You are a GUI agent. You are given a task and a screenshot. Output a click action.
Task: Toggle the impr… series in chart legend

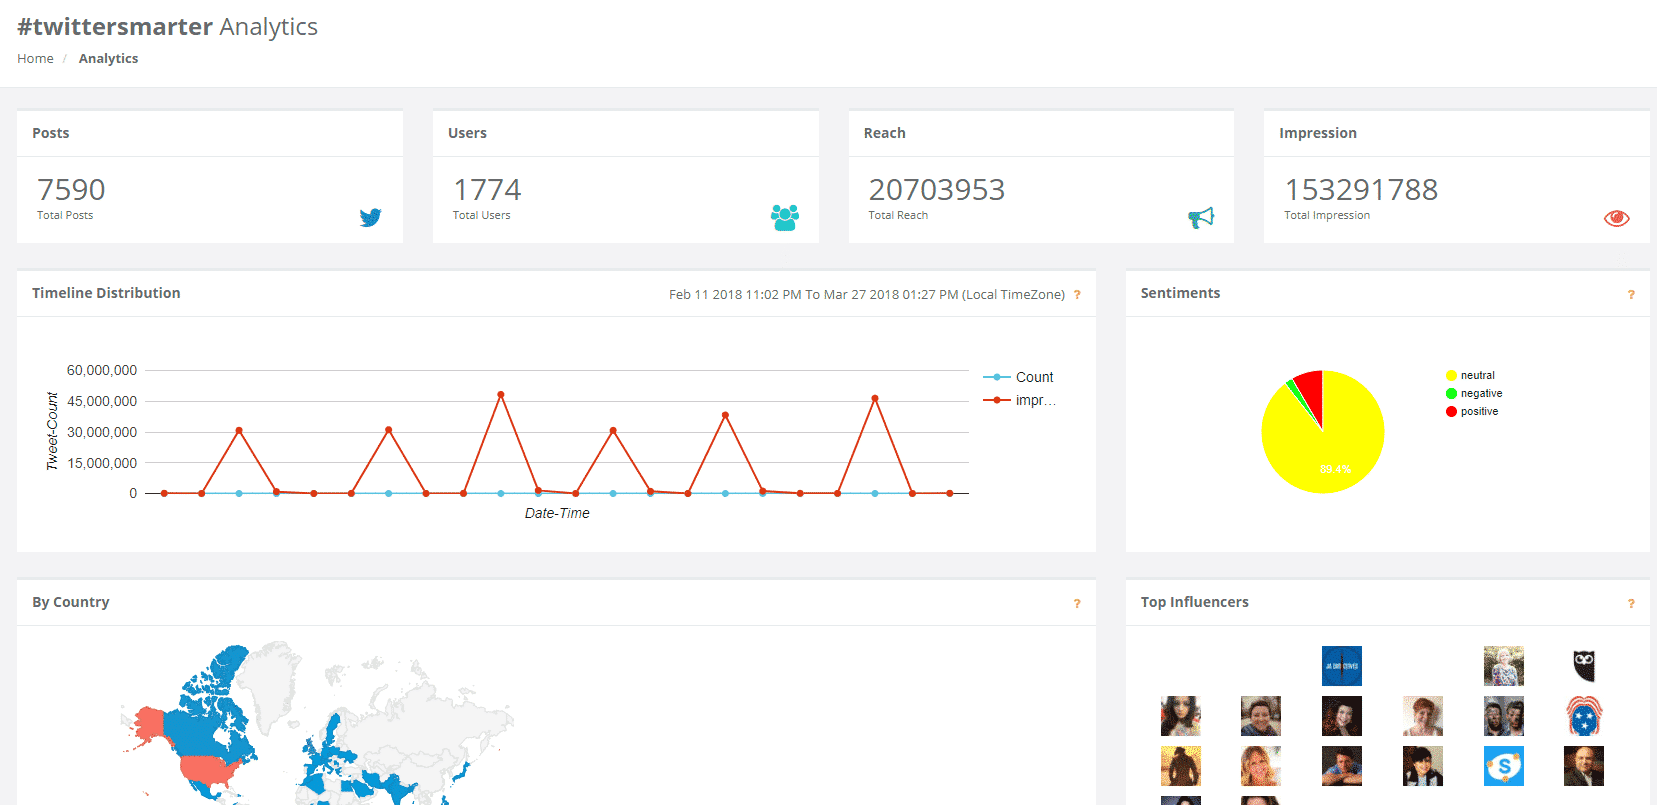click(x=1020, y=400)
